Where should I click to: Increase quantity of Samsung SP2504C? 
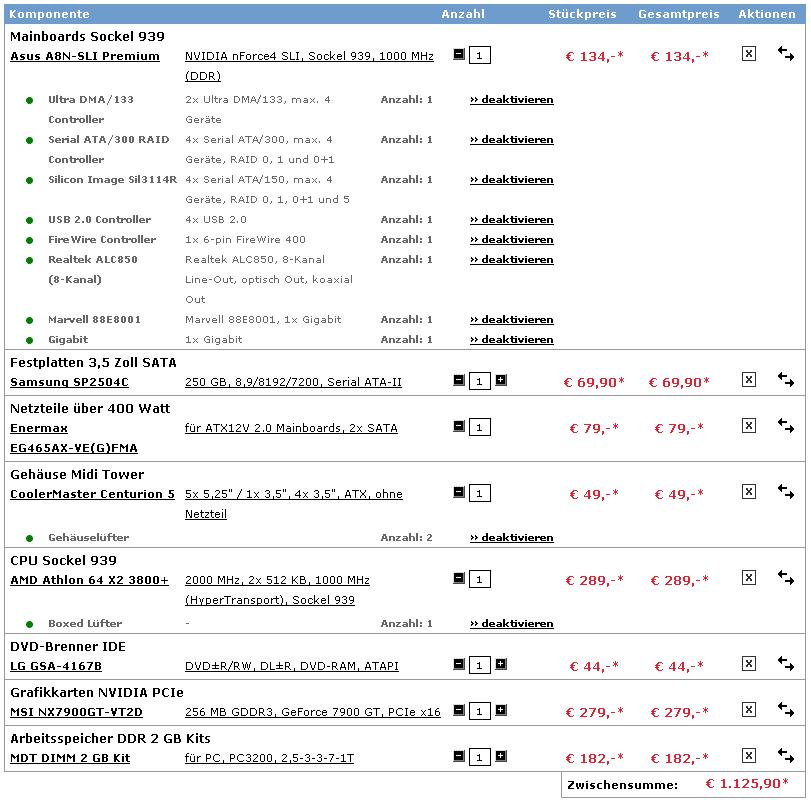click(x=501, y=380)
